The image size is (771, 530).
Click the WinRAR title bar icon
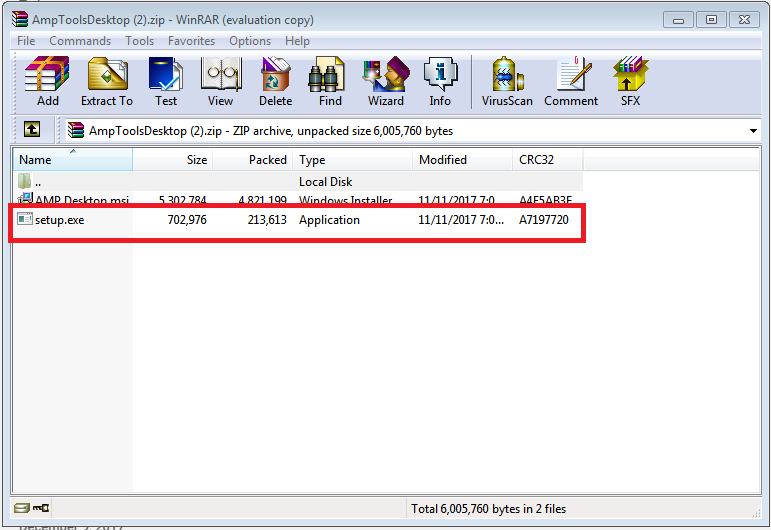pyautogui.click(x=20, y=19)
